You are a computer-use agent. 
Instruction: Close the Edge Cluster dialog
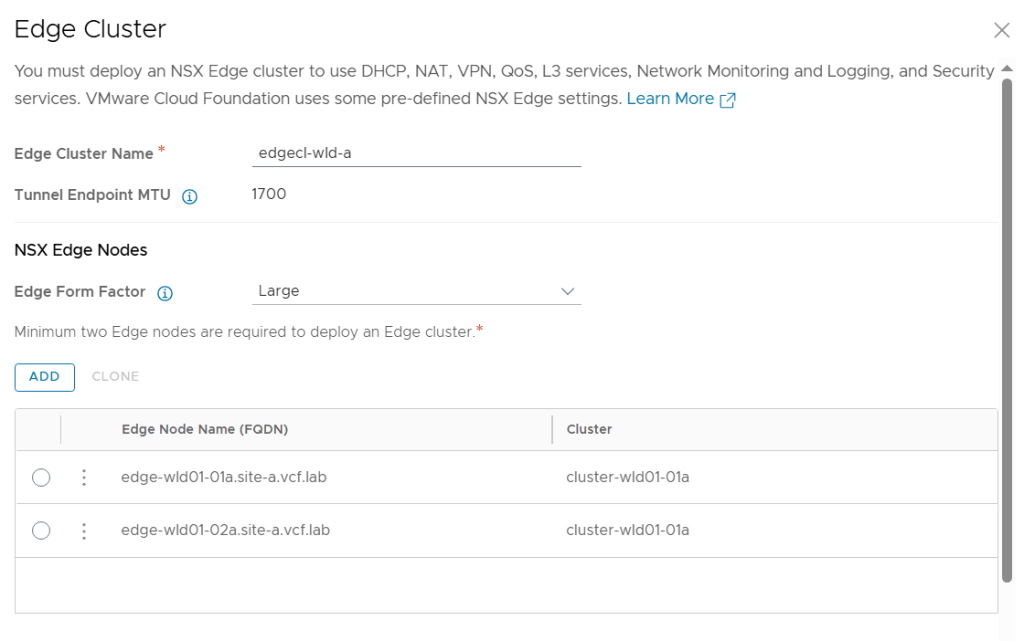click(x=1001, y=31)
